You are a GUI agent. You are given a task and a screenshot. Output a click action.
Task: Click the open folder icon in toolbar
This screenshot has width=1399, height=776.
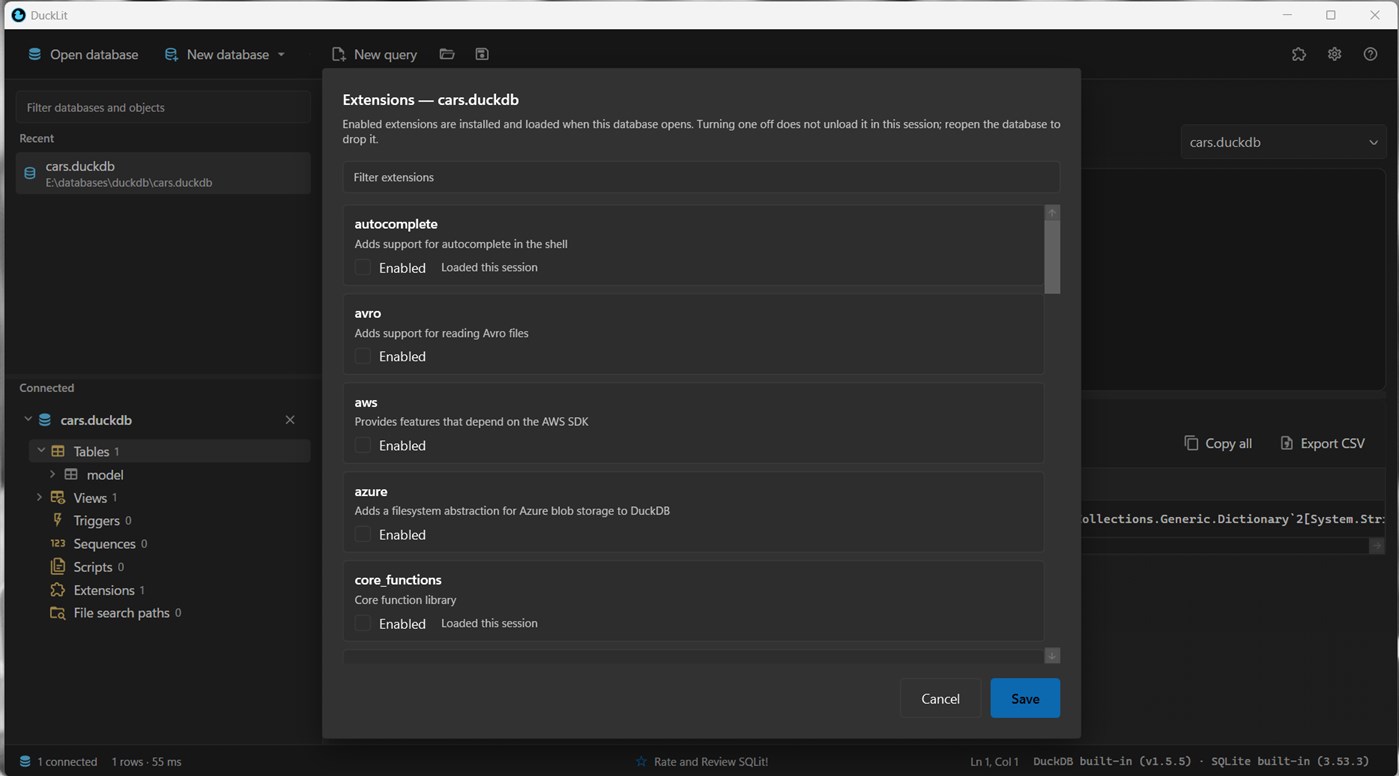click(447, 54)
